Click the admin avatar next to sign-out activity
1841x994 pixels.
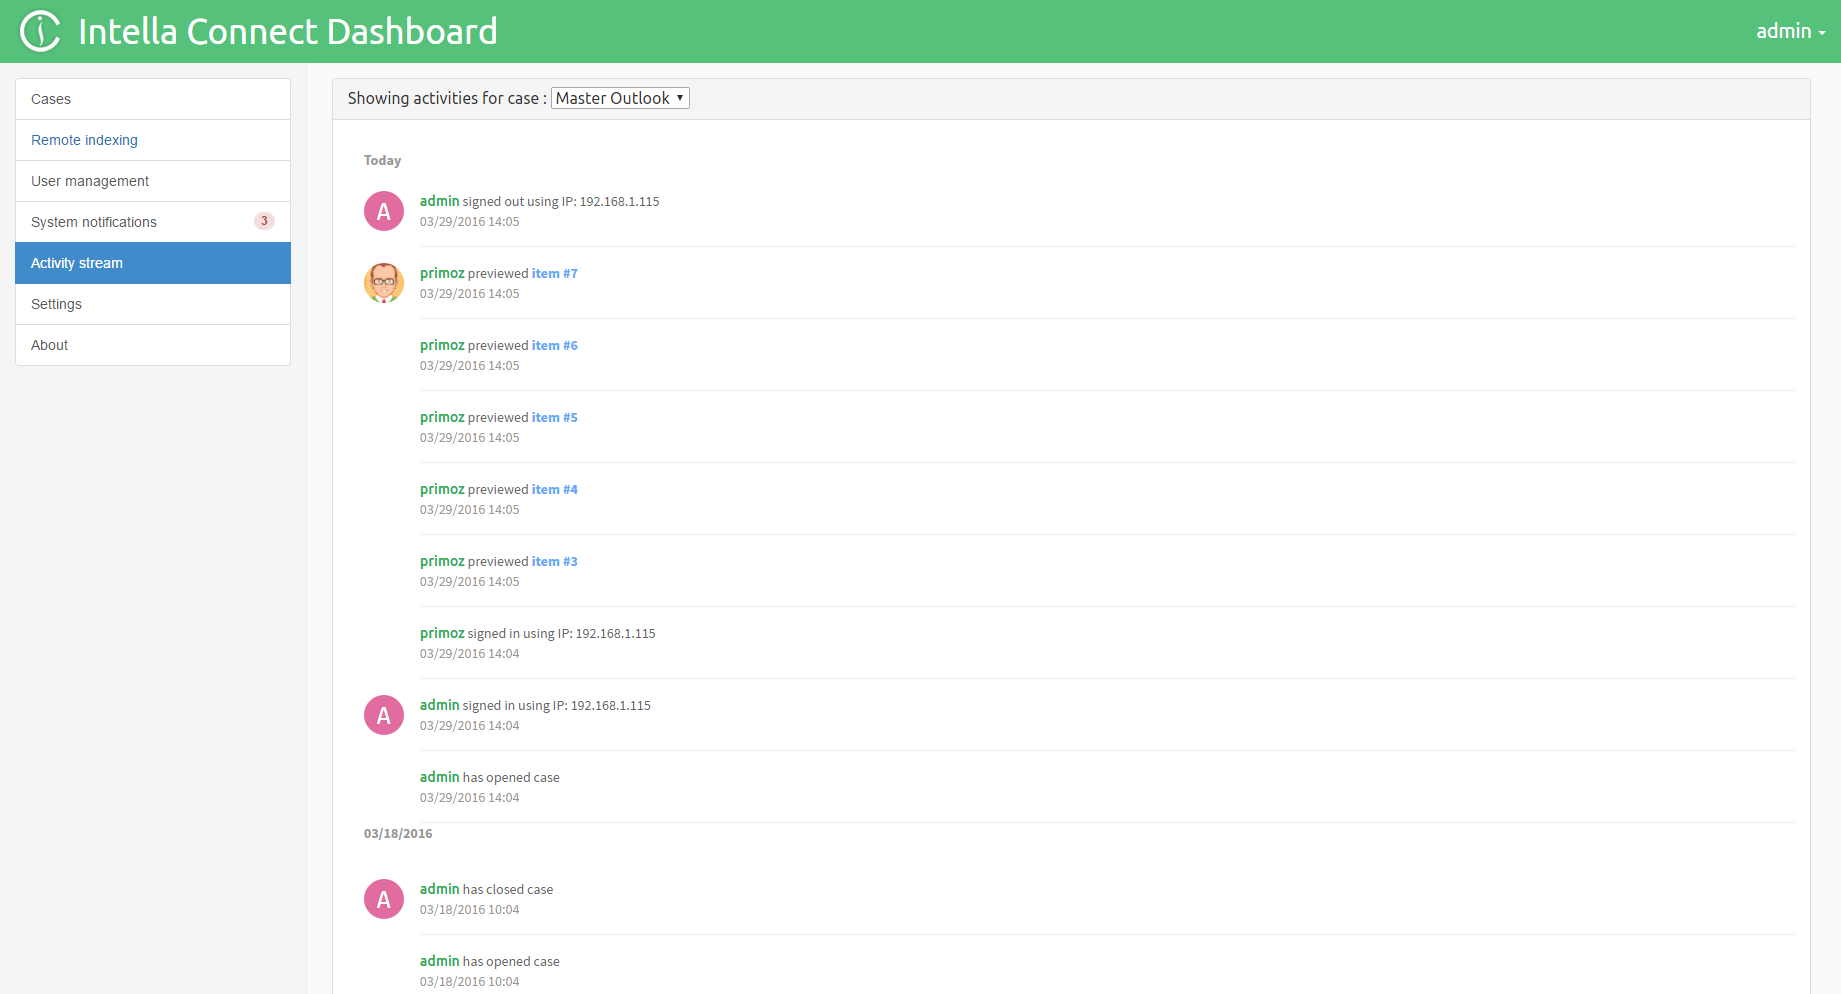(383, 211)
